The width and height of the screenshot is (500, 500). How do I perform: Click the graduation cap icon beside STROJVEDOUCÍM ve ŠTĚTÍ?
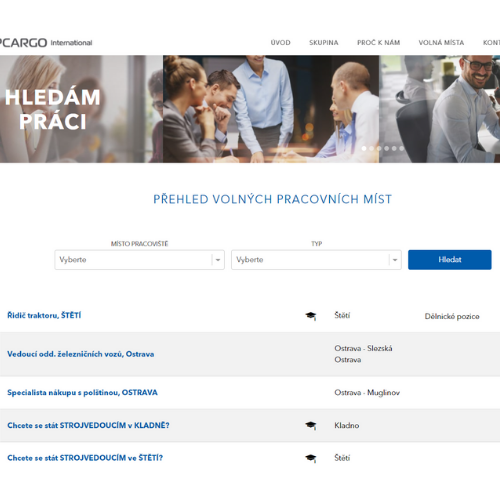[x=311, y=458]
